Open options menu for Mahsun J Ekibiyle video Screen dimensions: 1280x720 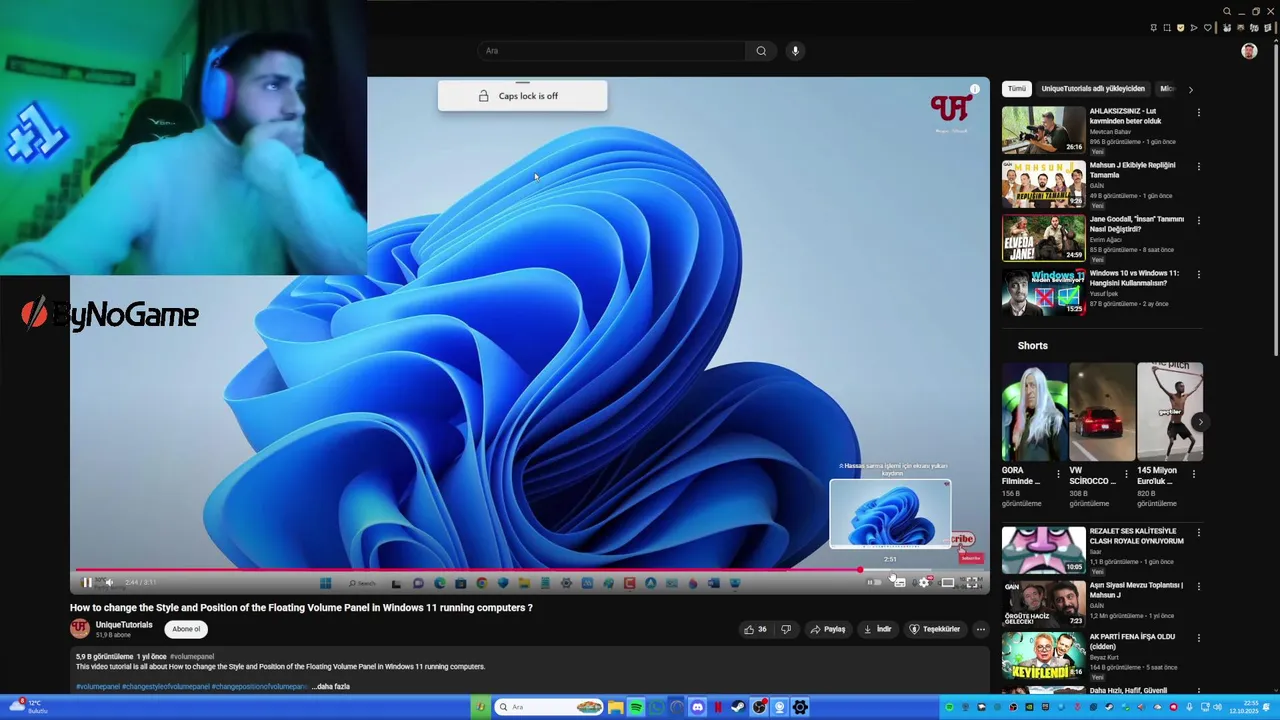[x=1198, y=166]
